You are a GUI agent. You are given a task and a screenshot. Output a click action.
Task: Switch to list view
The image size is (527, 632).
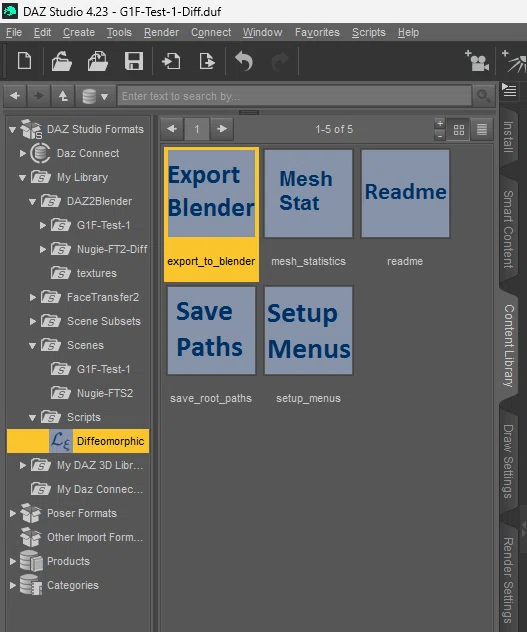[482, 129]
